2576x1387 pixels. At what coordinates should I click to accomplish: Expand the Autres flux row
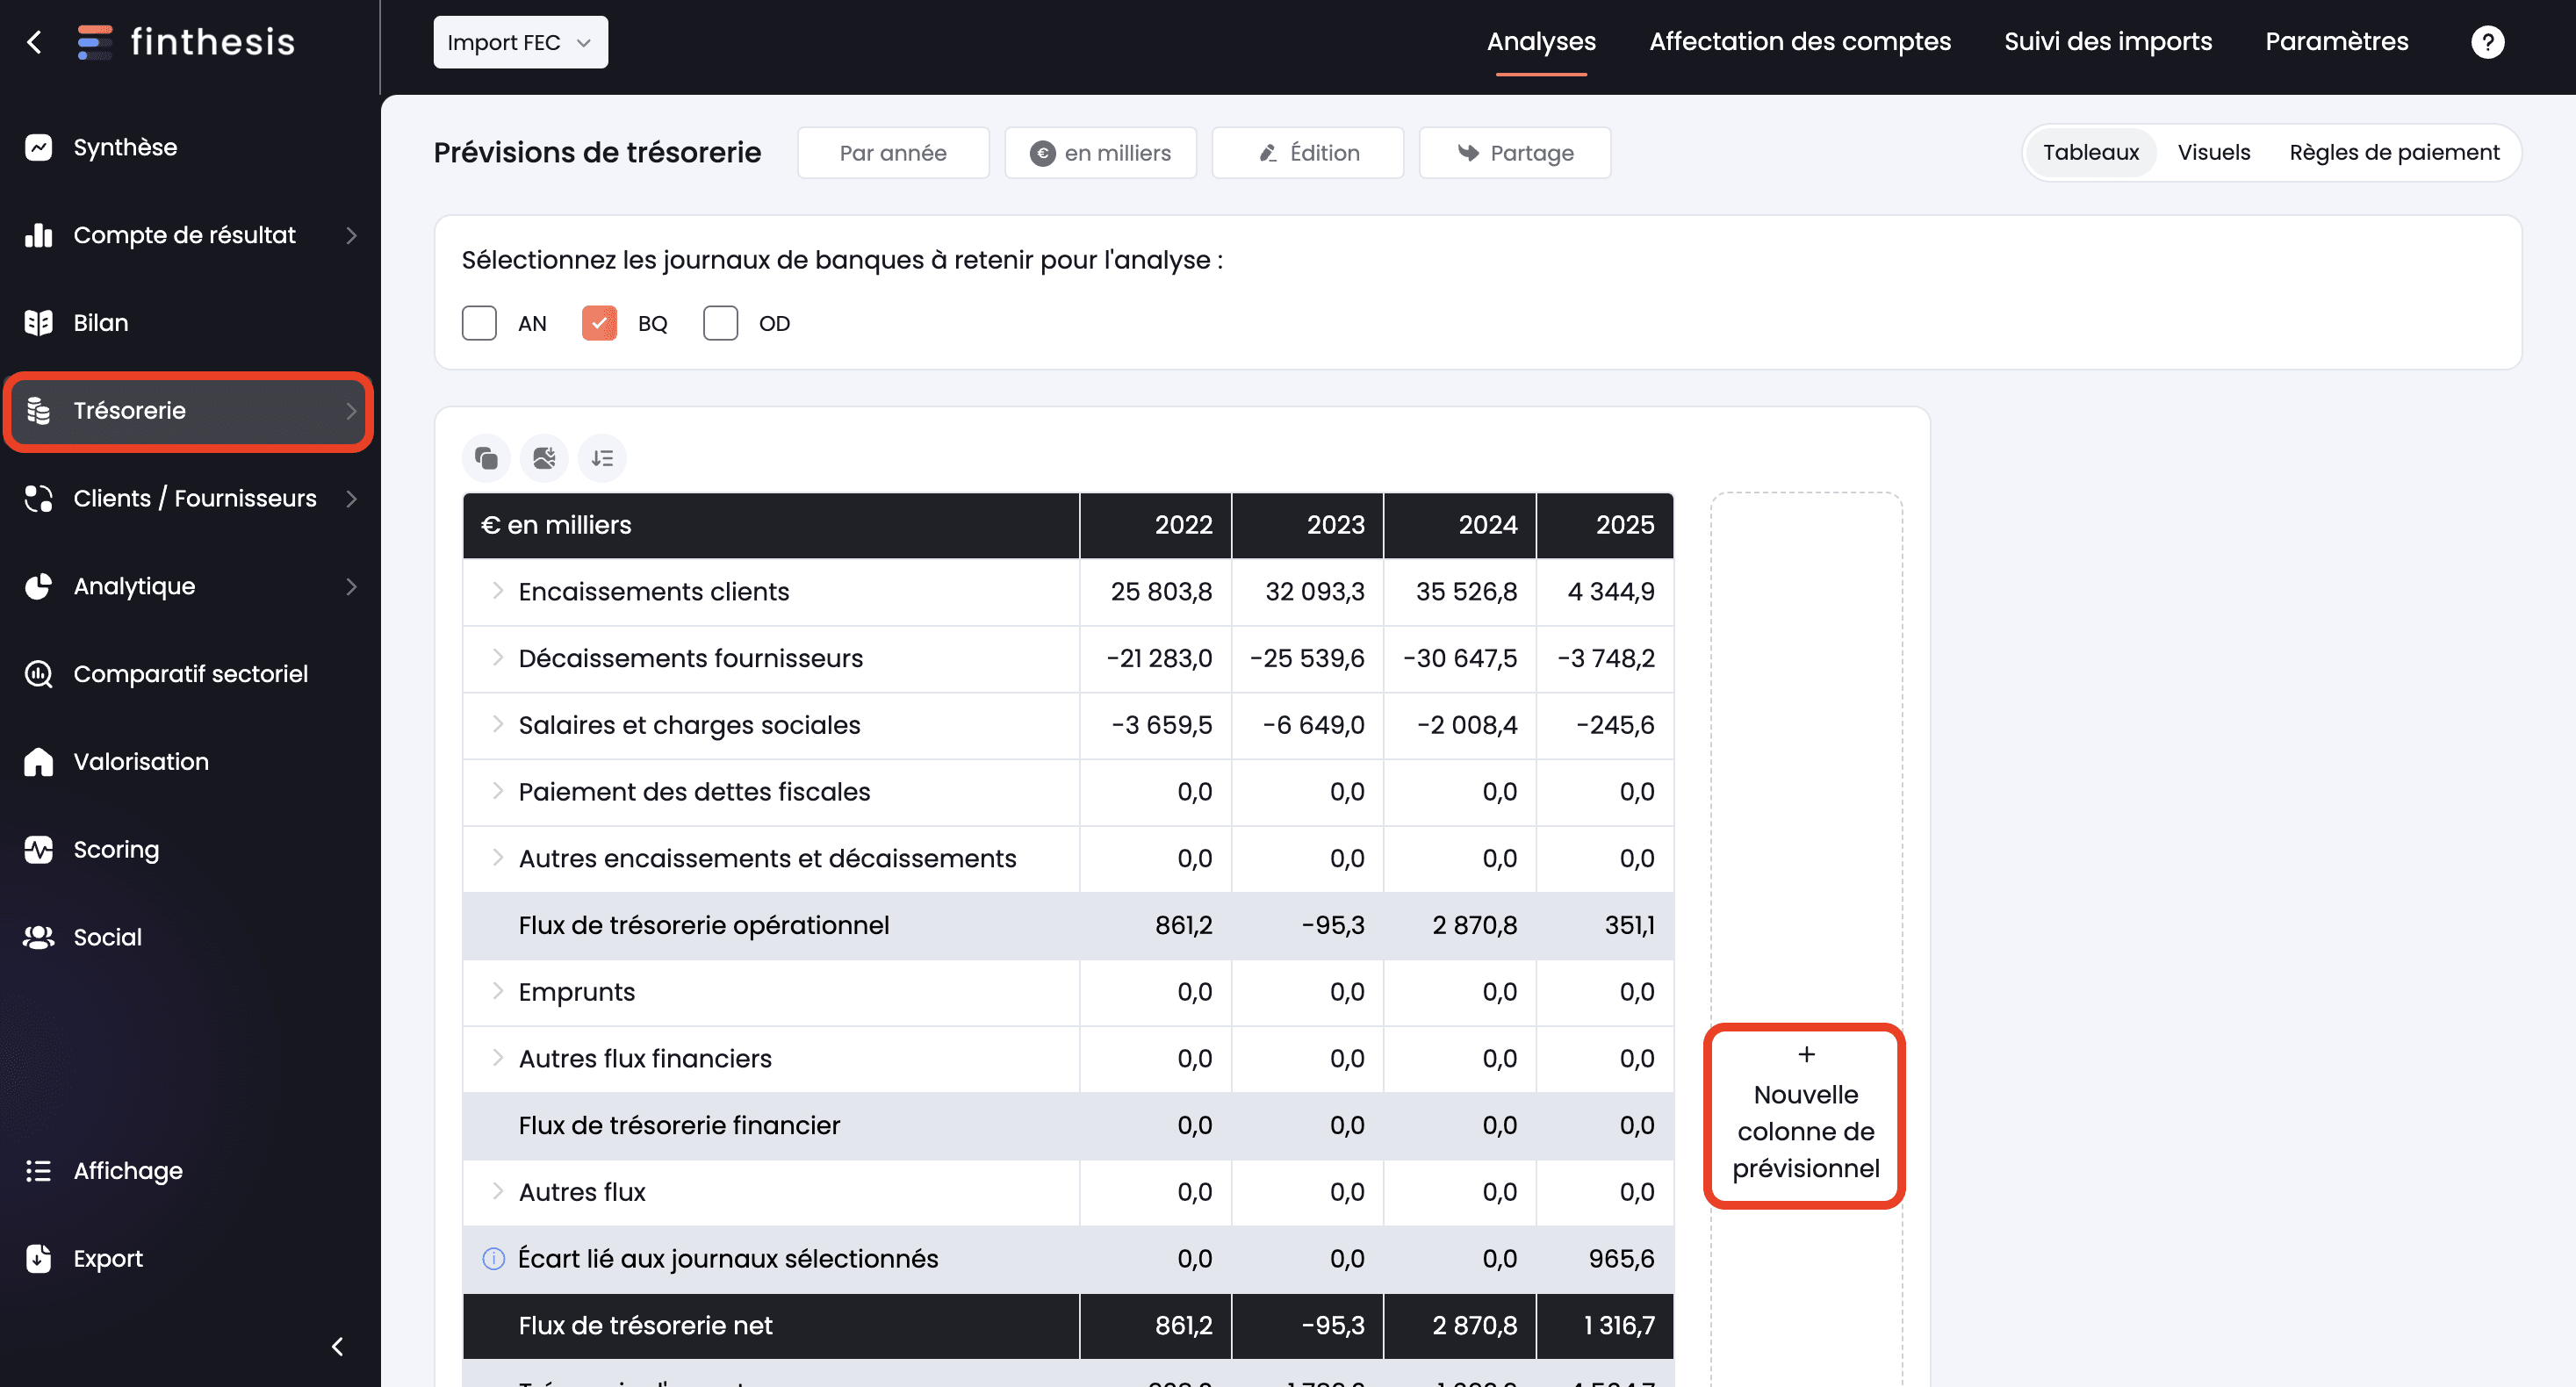(x=497, y=1191)
